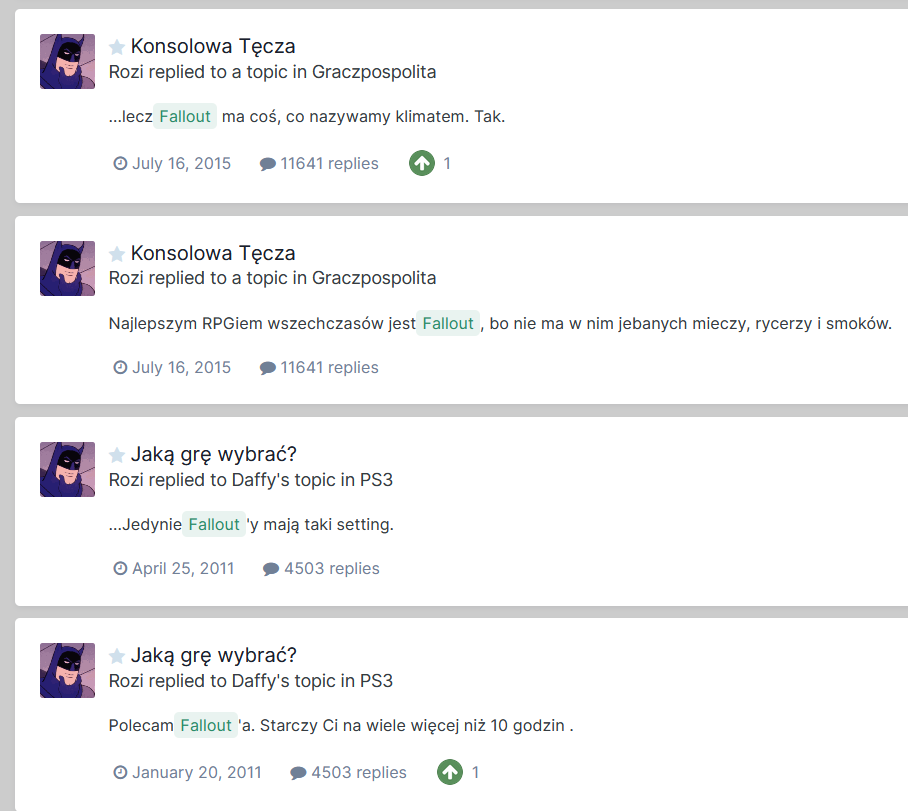Open the Jaką grę wybrać? title dated January 20, 2011
Image resolution: width=908 pixels, height=811 pixels.
tap(214, 655)
